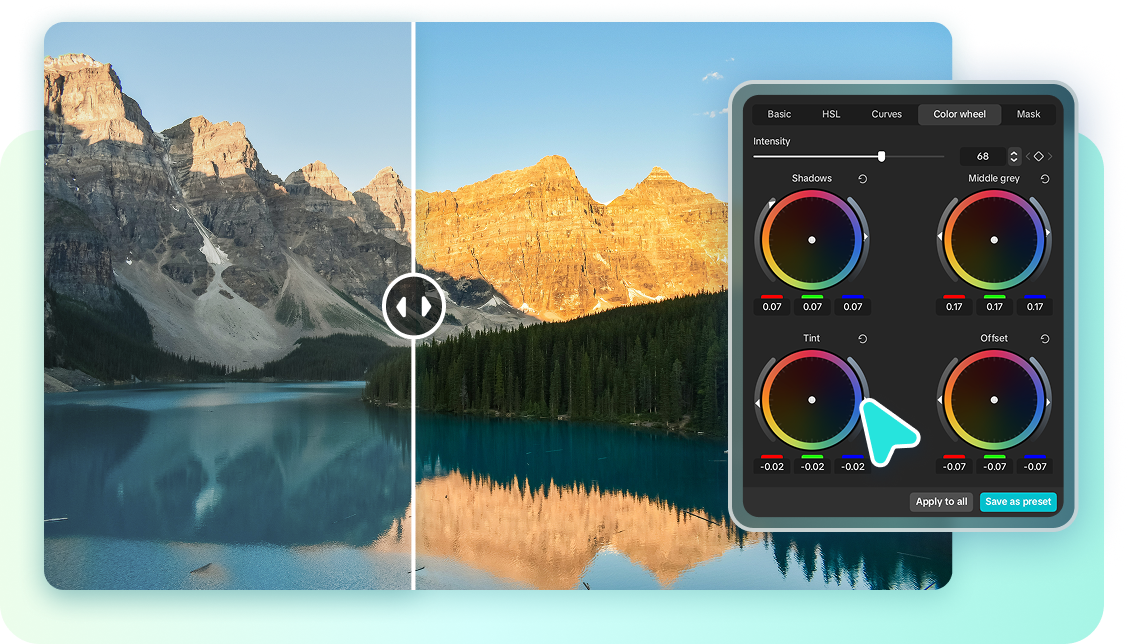Click the right chevron beside the keyframe diamond
This screenshot has height=644, width=1129.
click(x=1050, y=156)
